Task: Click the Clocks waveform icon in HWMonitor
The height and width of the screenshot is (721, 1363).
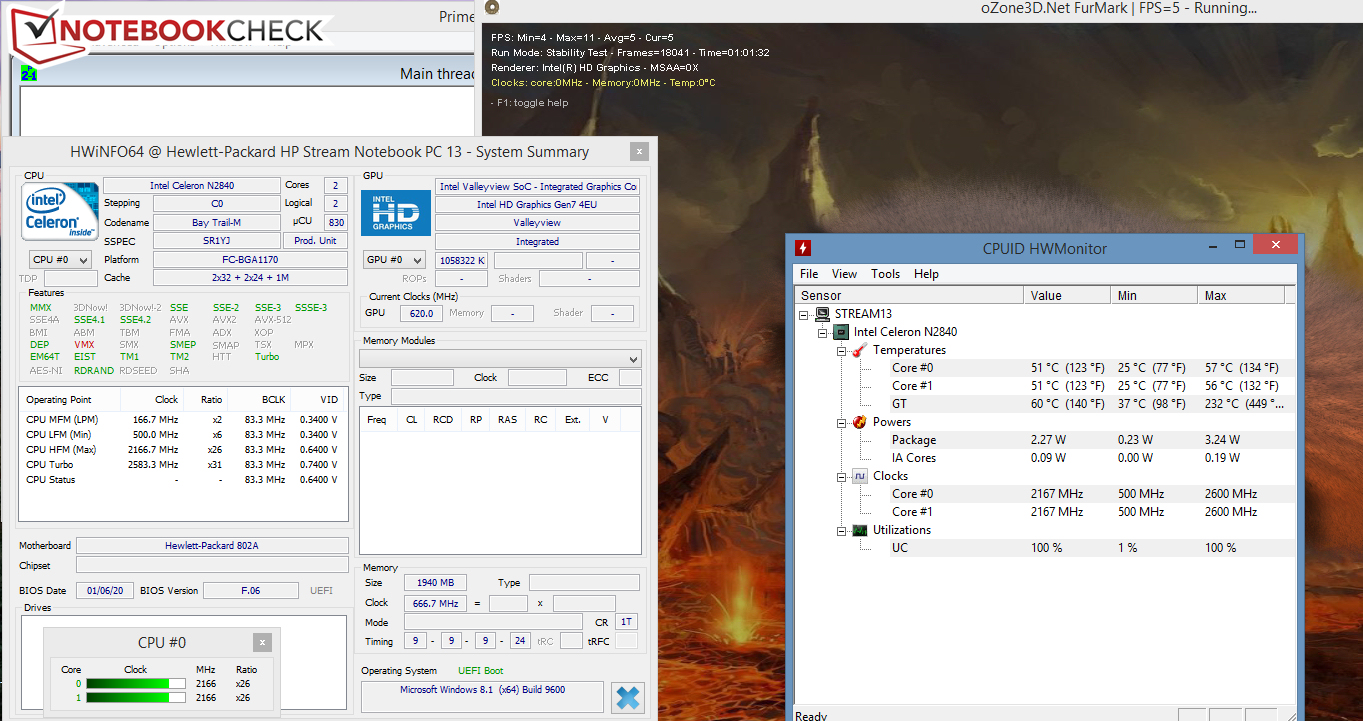Action: click(x=859, y=476)
